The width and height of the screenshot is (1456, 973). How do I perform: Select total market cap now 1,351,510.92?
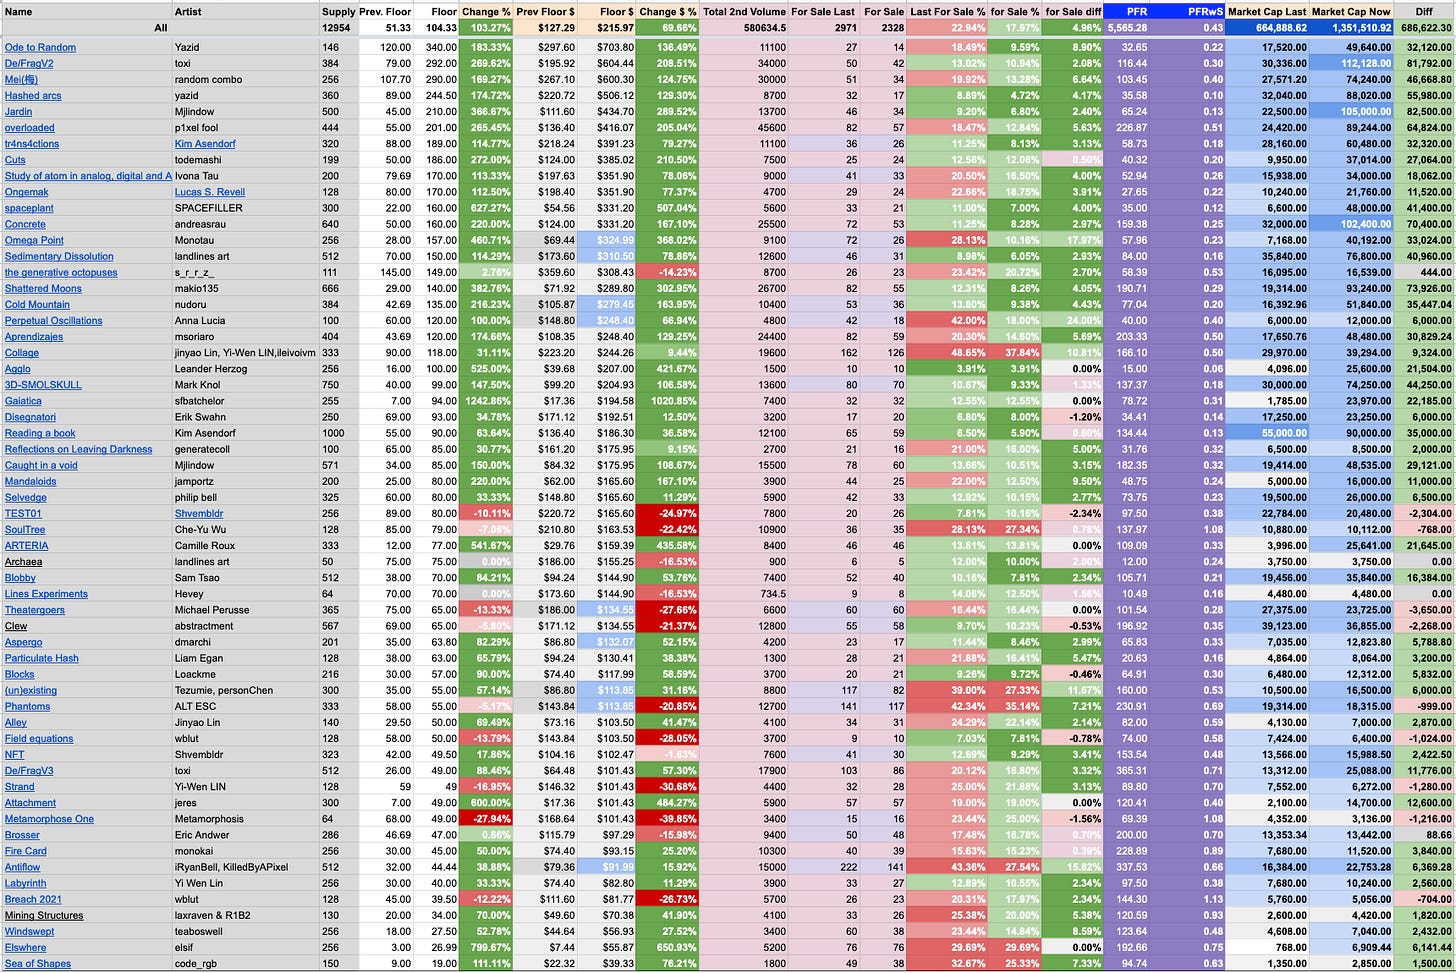pyautogui.click(x=1351, y=27)
